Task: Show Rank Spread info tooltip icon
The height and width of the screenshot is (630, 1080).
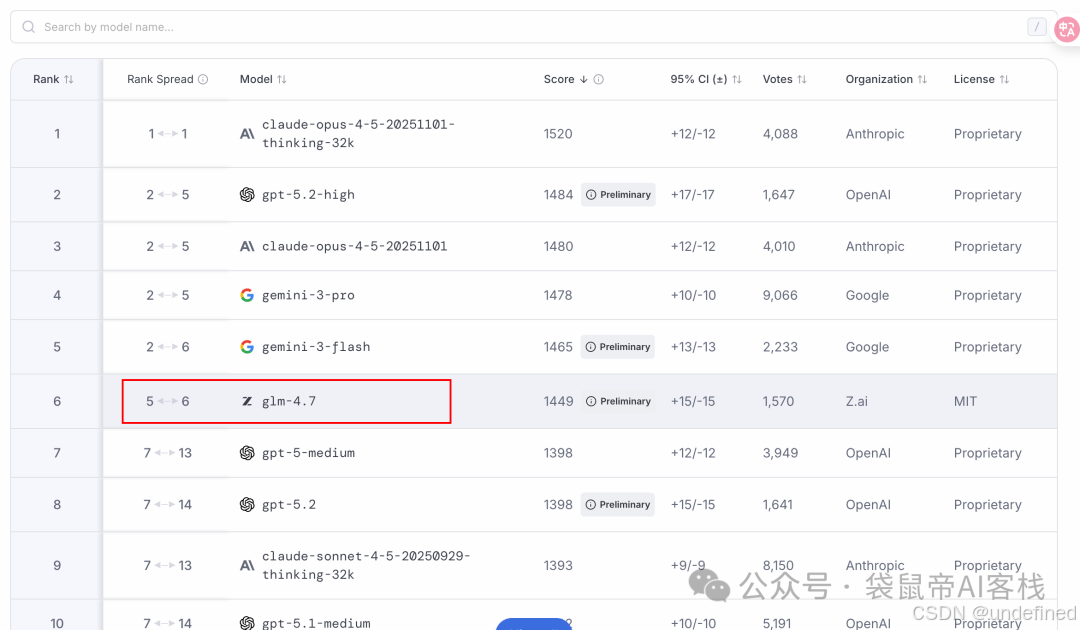Action: click(203, 79)
